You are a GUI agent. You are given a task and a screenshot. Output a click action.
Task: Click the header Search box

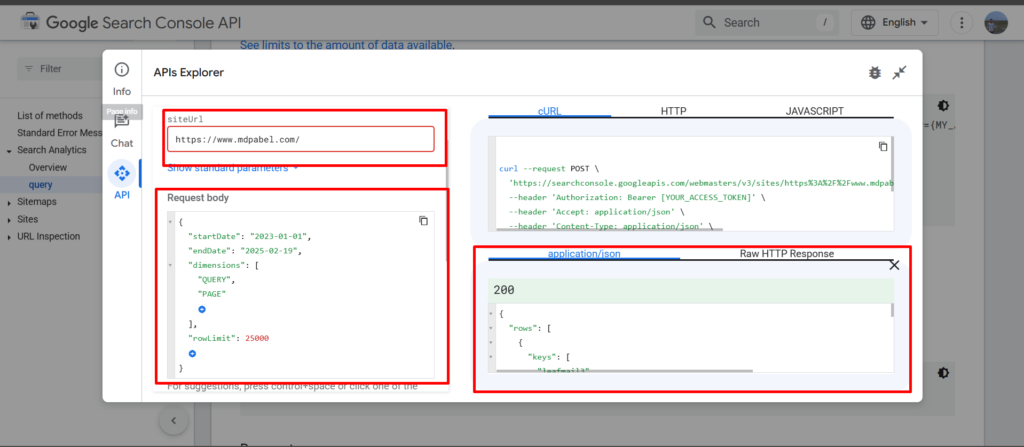(769, 22)
